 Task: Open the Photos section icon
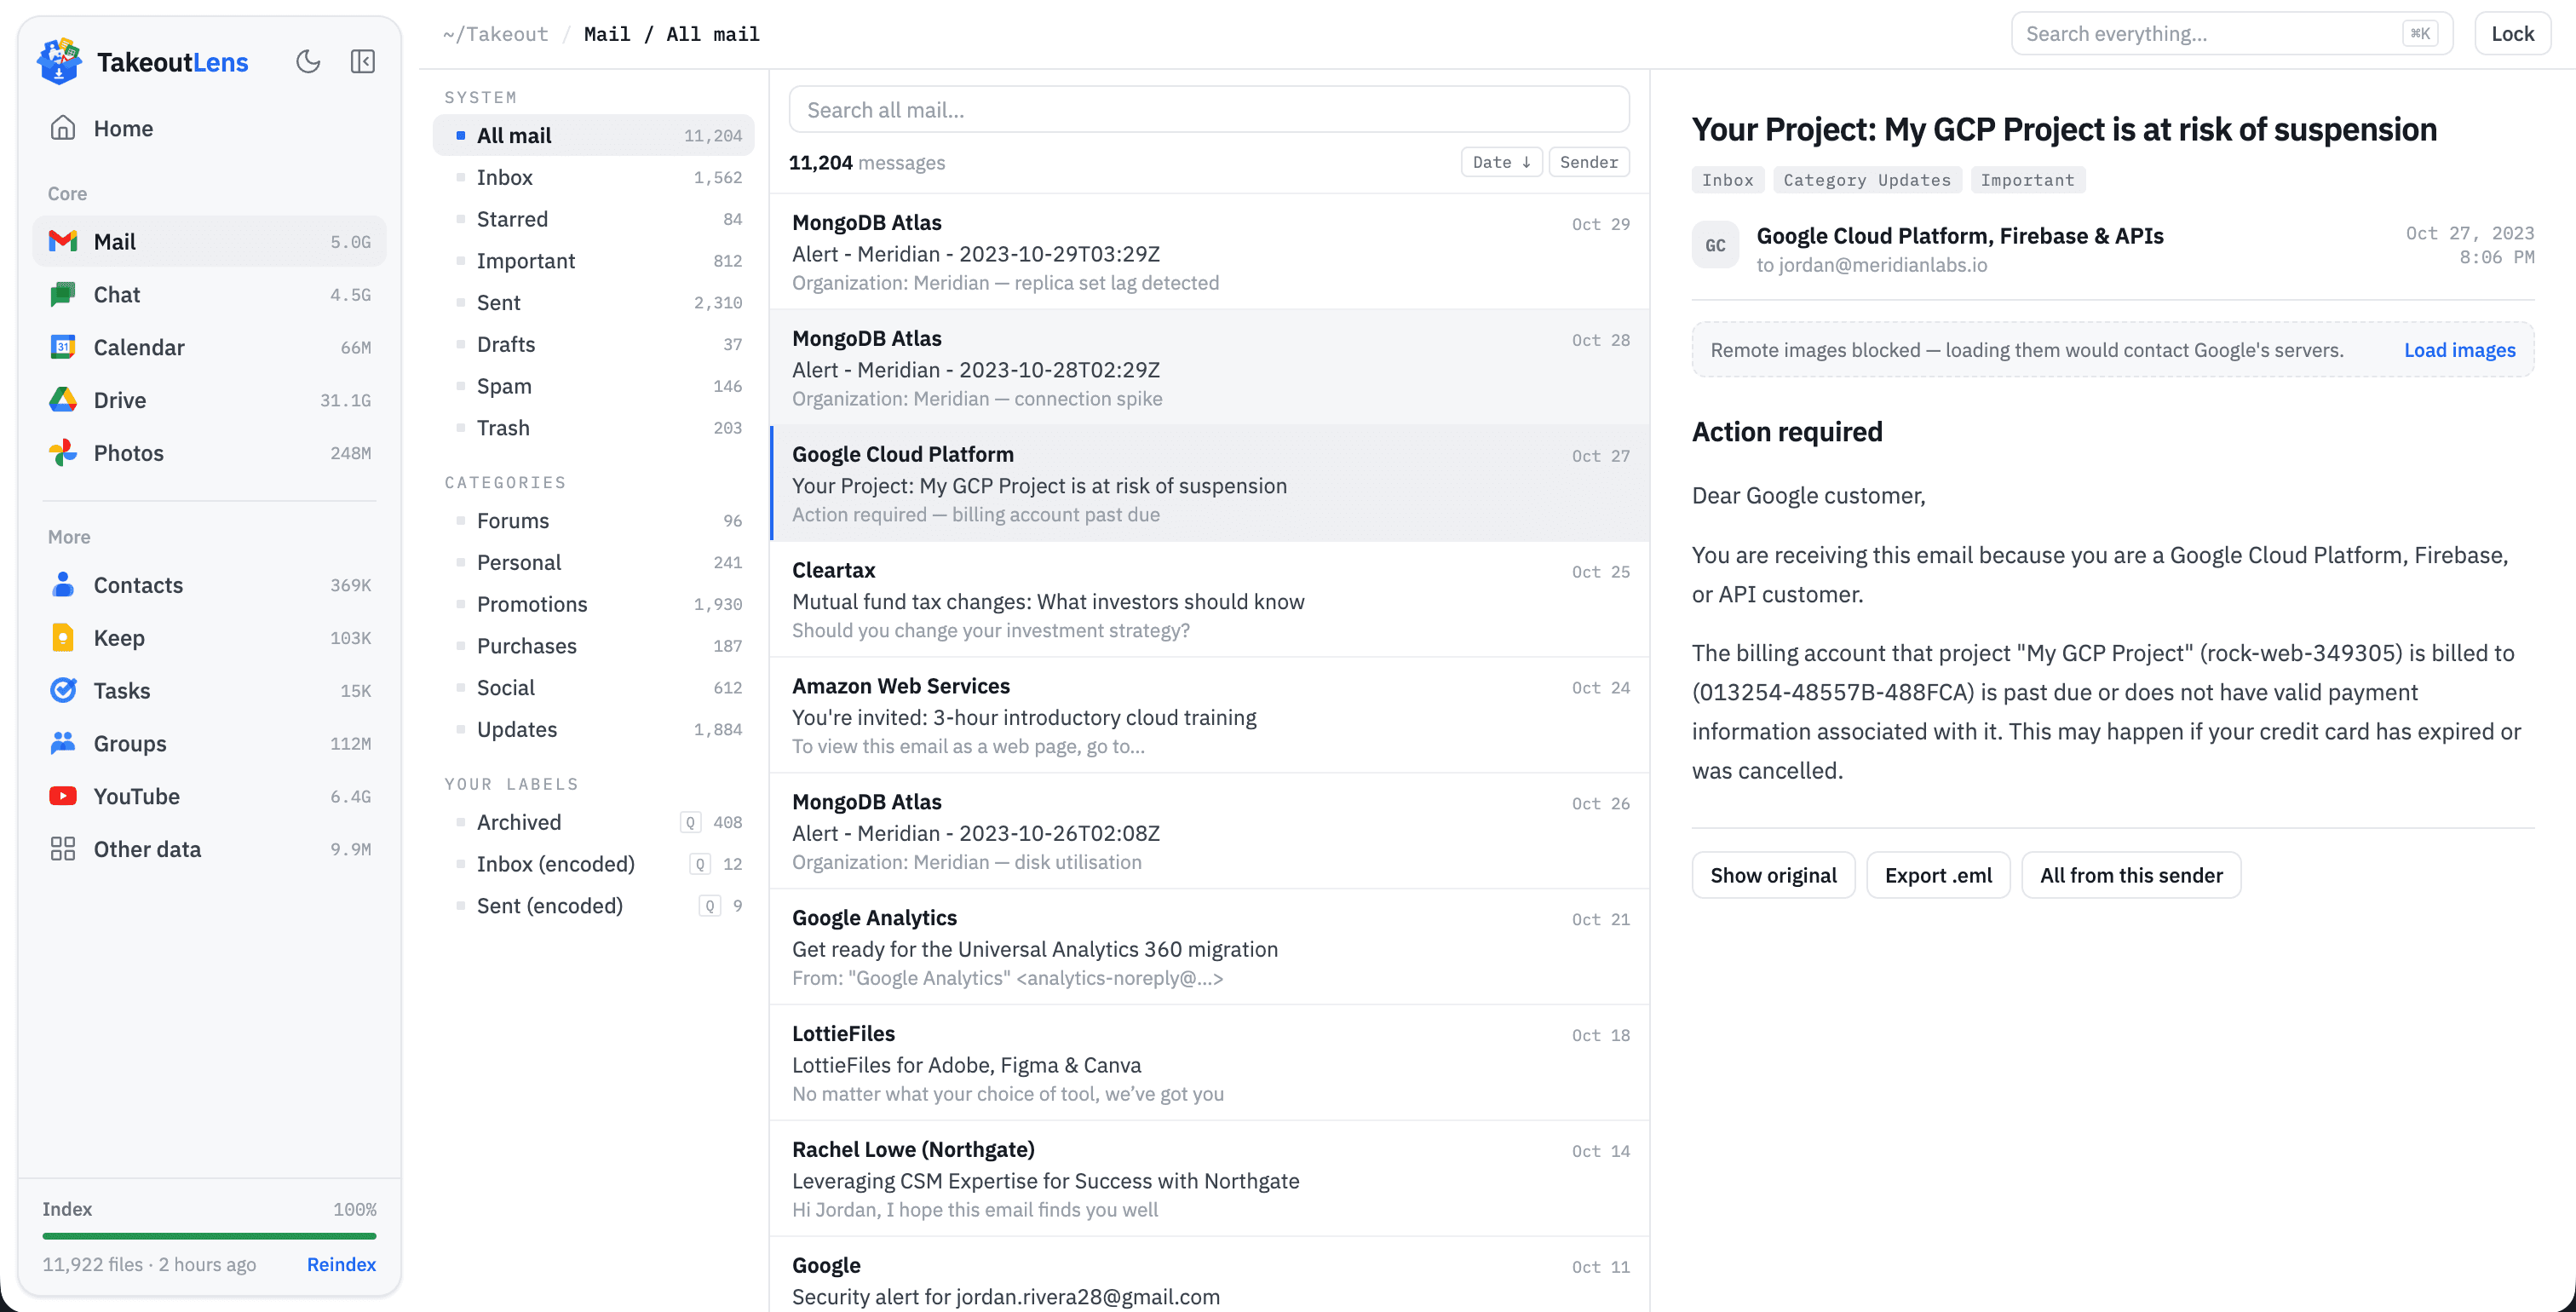(x=63, y=453)
